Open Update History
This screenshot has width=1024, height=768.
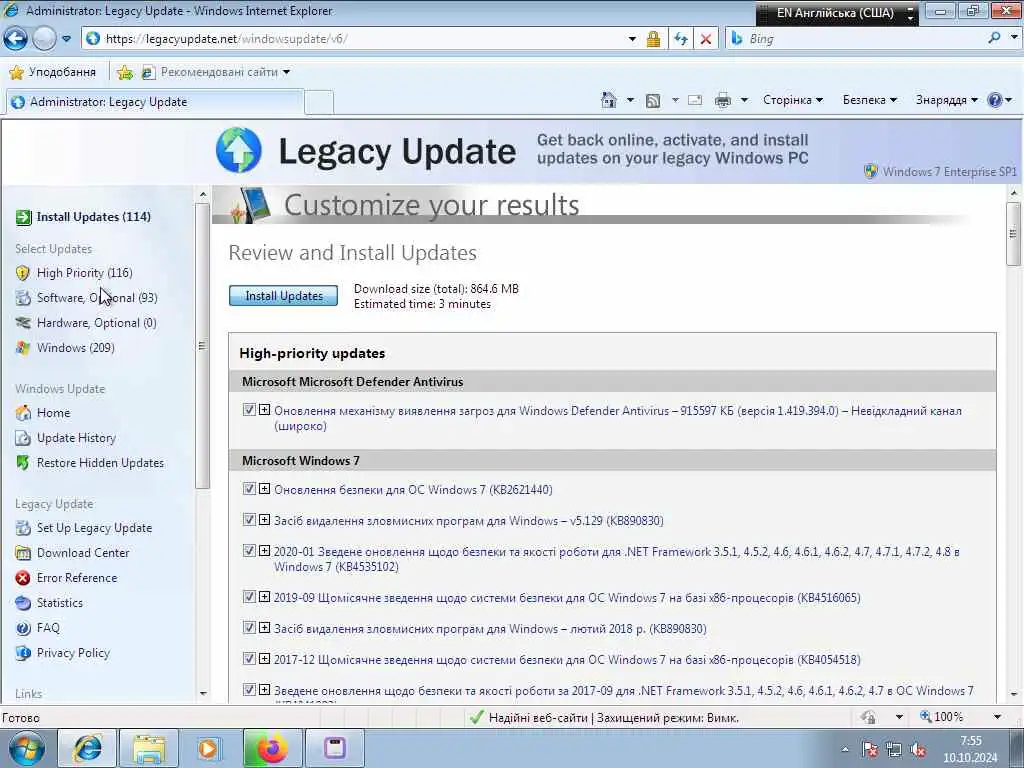[x=76, y=438]
